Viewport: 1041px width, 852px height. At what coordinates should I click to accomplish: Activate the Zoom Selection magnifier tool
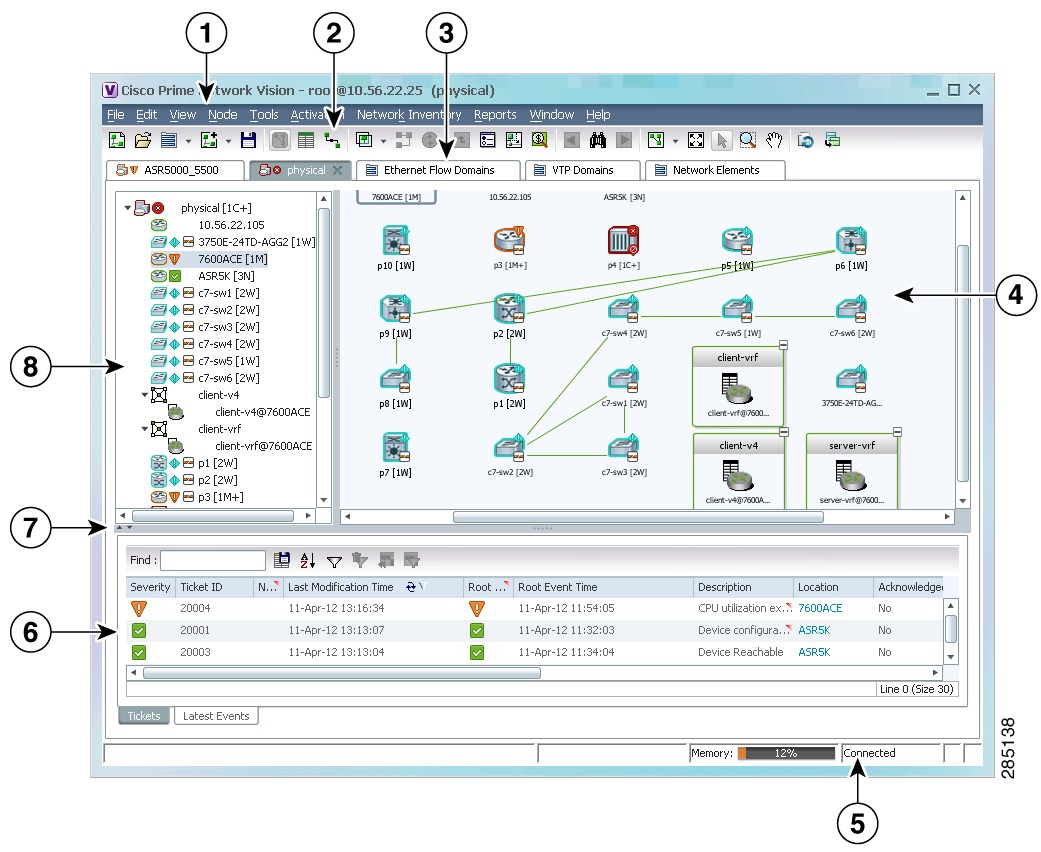point(748,140)
